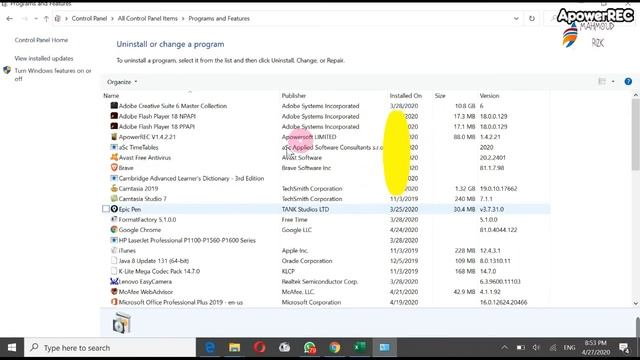Open recent locations dropdown arrow
The image size is (640, 360).
(x=36, y=18)
